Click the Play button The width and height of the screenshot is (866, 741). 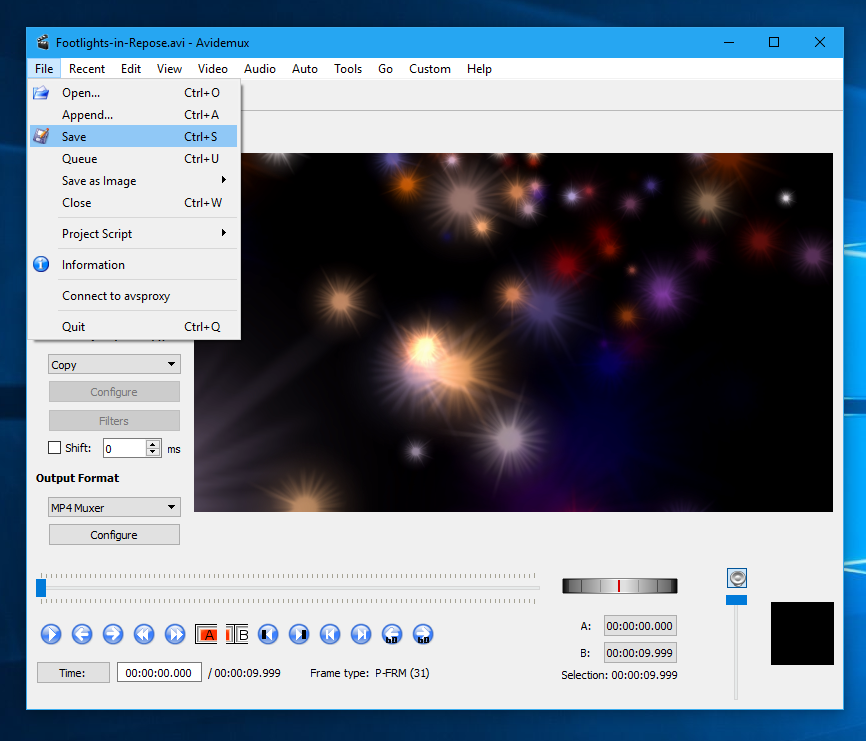(x=51, y=634)
